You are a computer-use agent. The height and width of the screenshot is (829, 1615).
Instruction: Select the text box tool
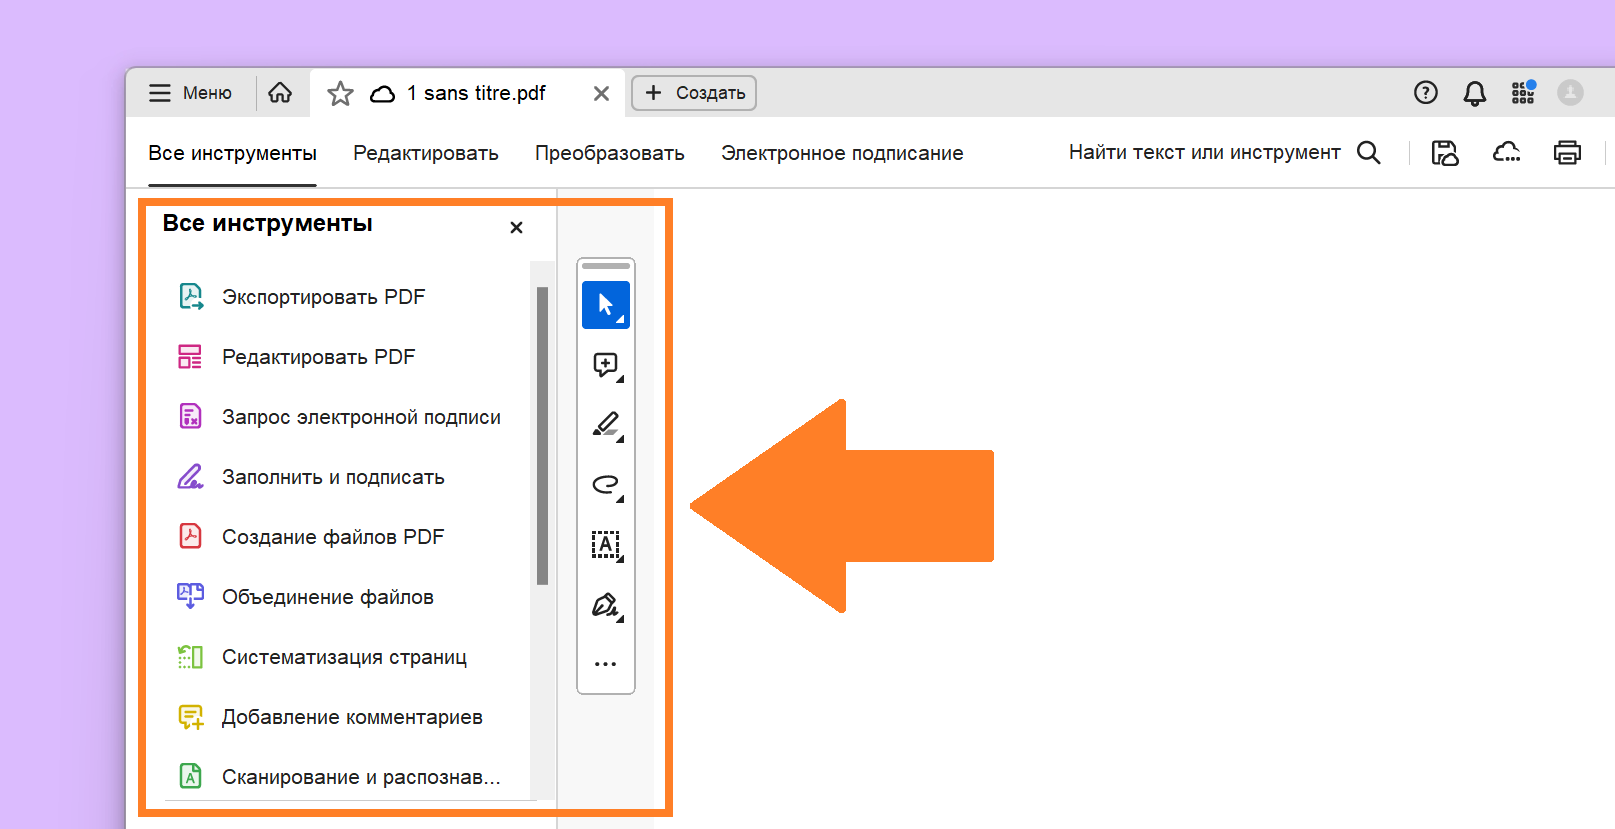point(606,545)
